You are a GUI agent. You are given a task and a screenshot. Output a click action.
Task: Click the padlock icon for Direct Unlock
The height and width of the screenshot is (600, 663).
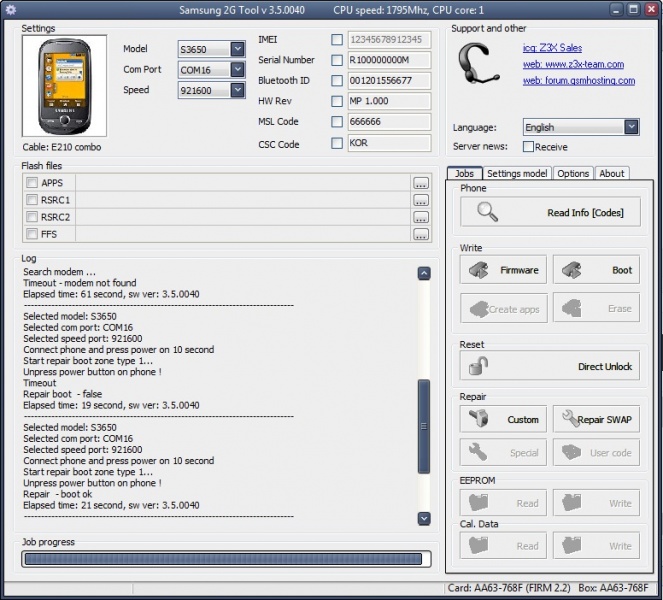pyautogui.click(x=479, y=366)
